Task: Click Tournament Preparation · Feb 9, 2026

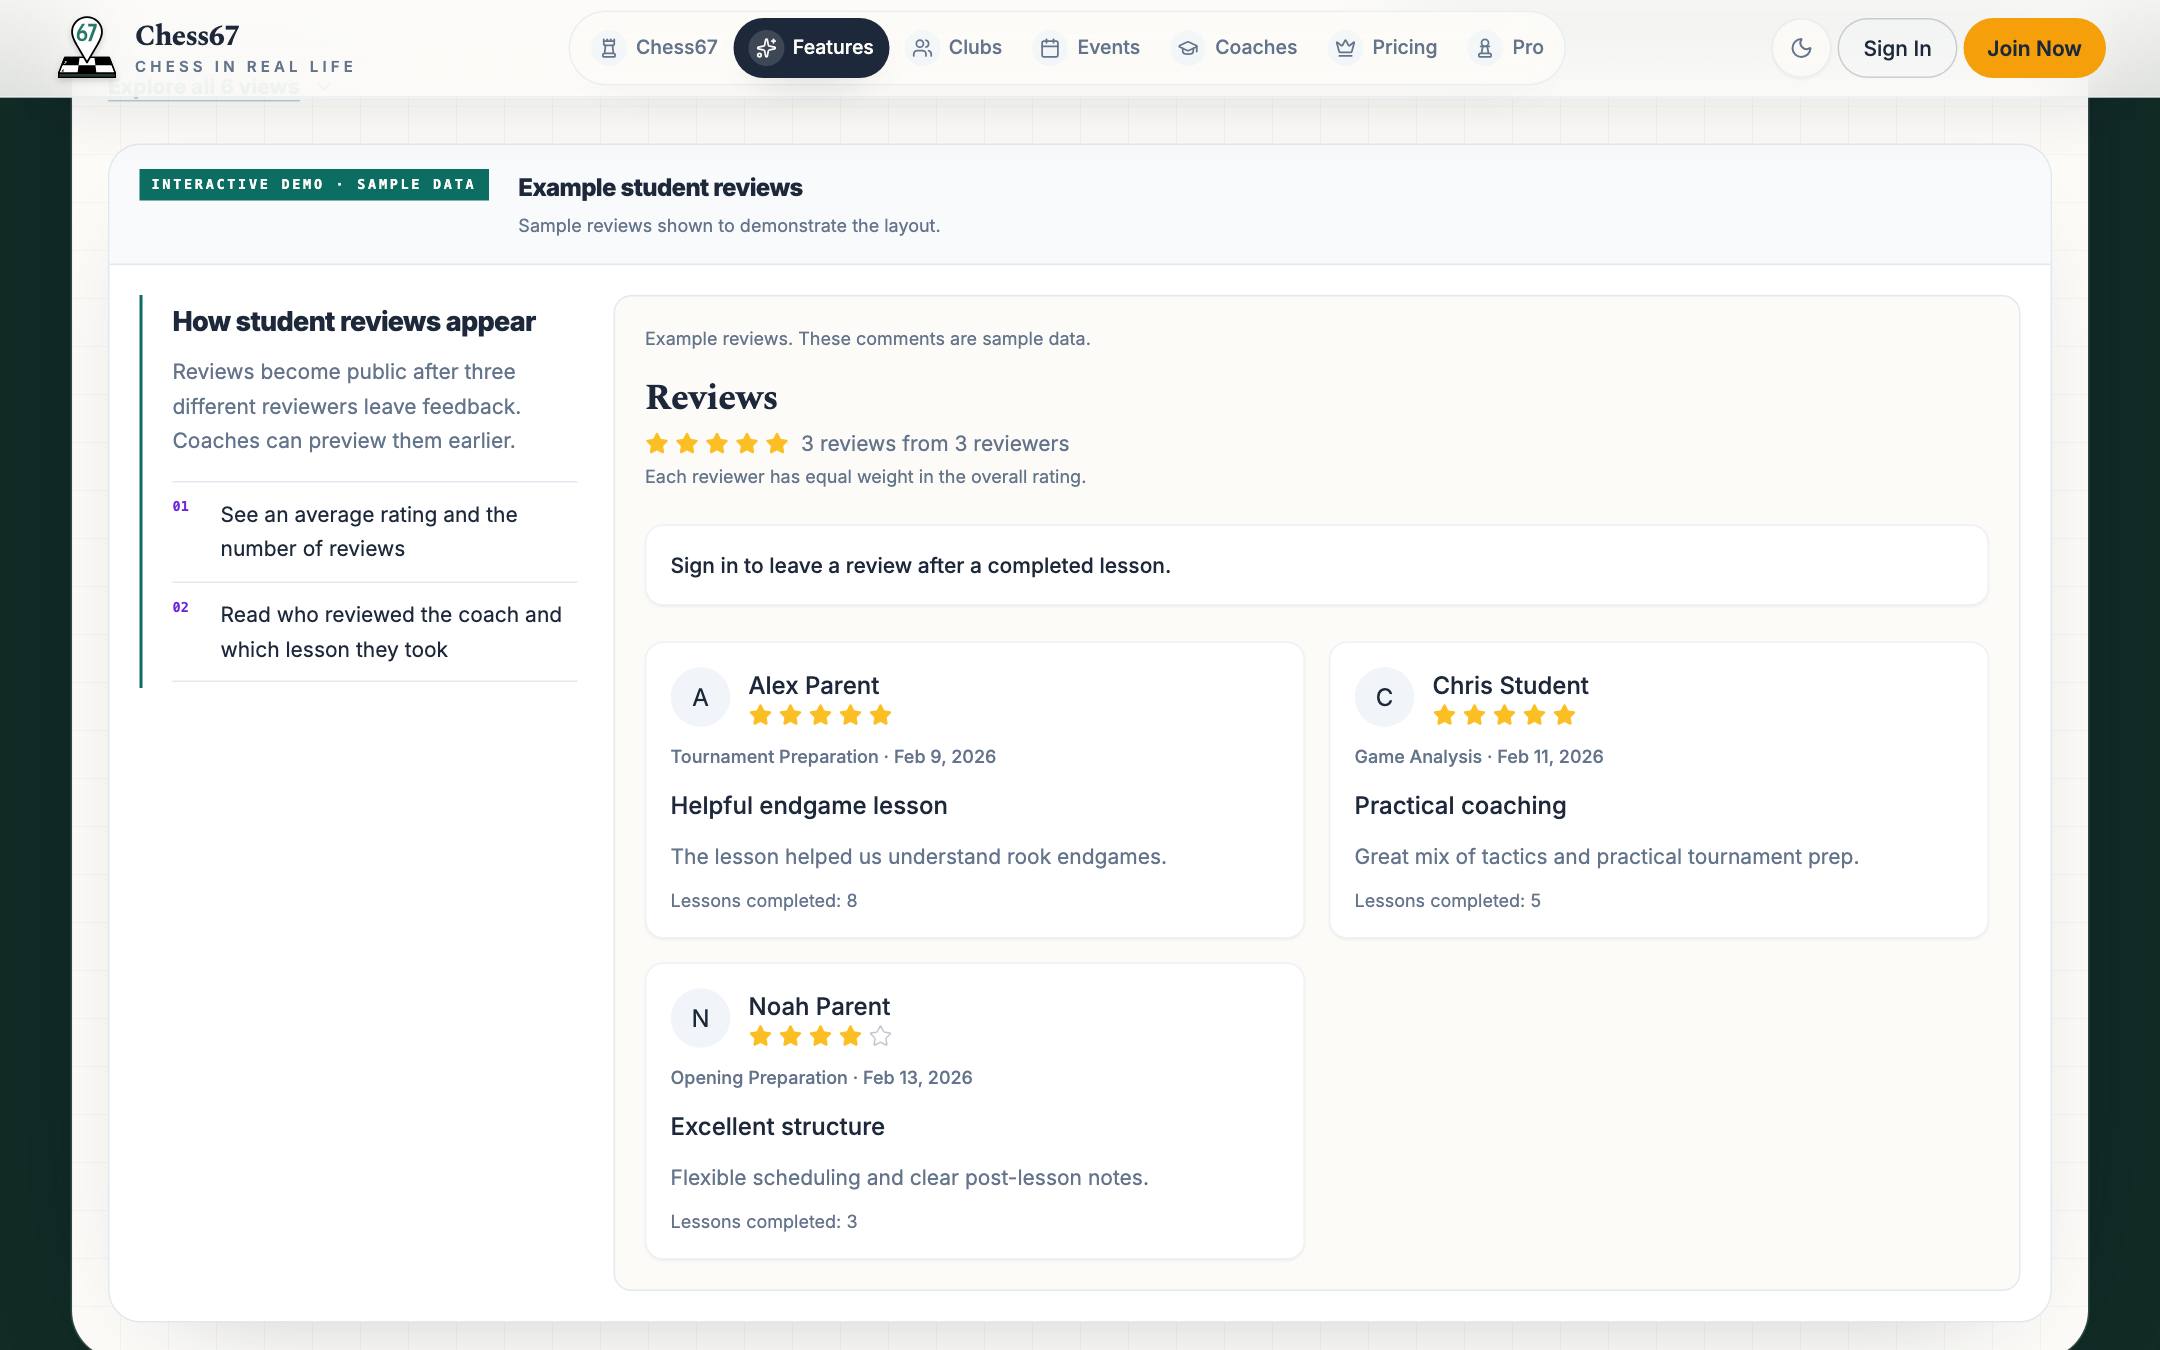Action: pos(833,756)
